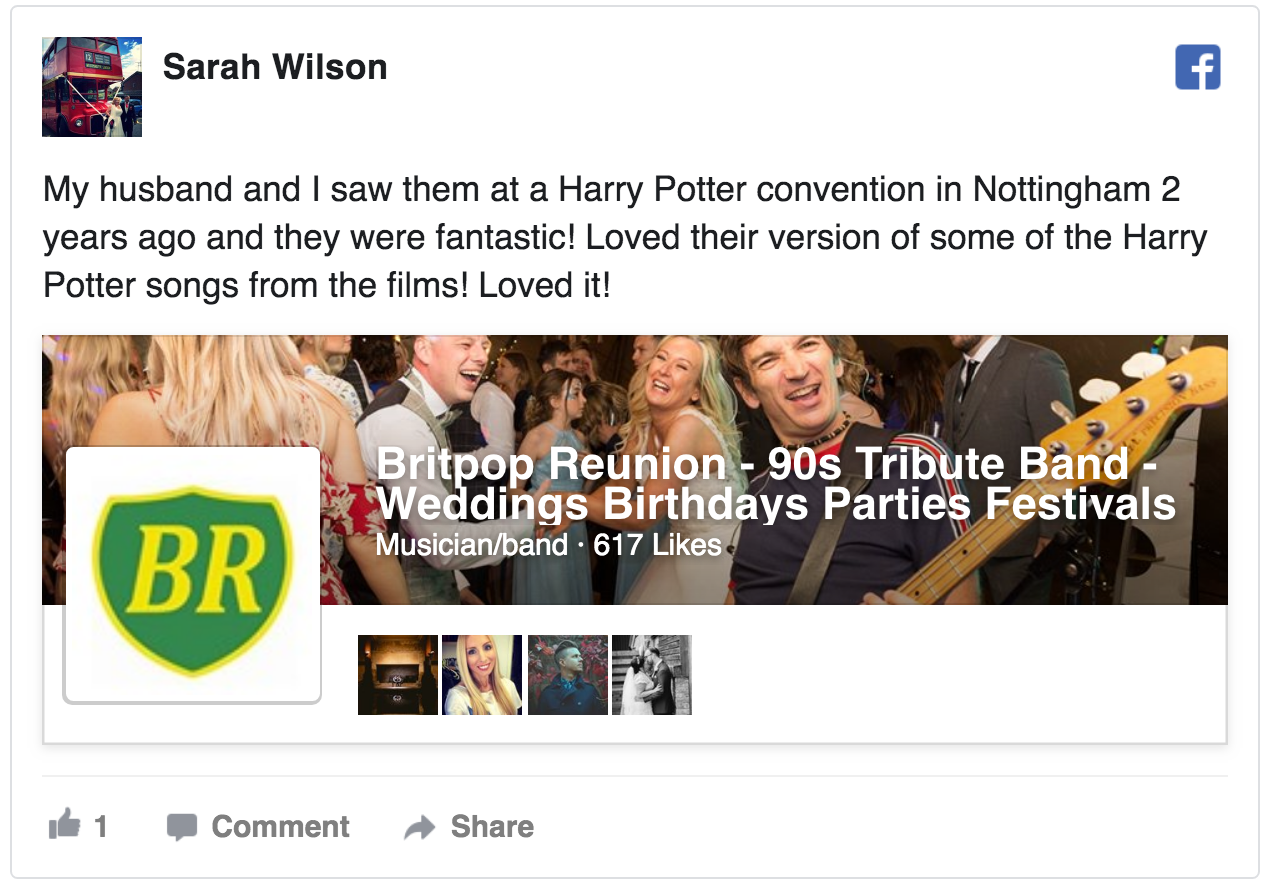1268x888 pixels.
Task: Click the Share label
Action: point(492,827)
